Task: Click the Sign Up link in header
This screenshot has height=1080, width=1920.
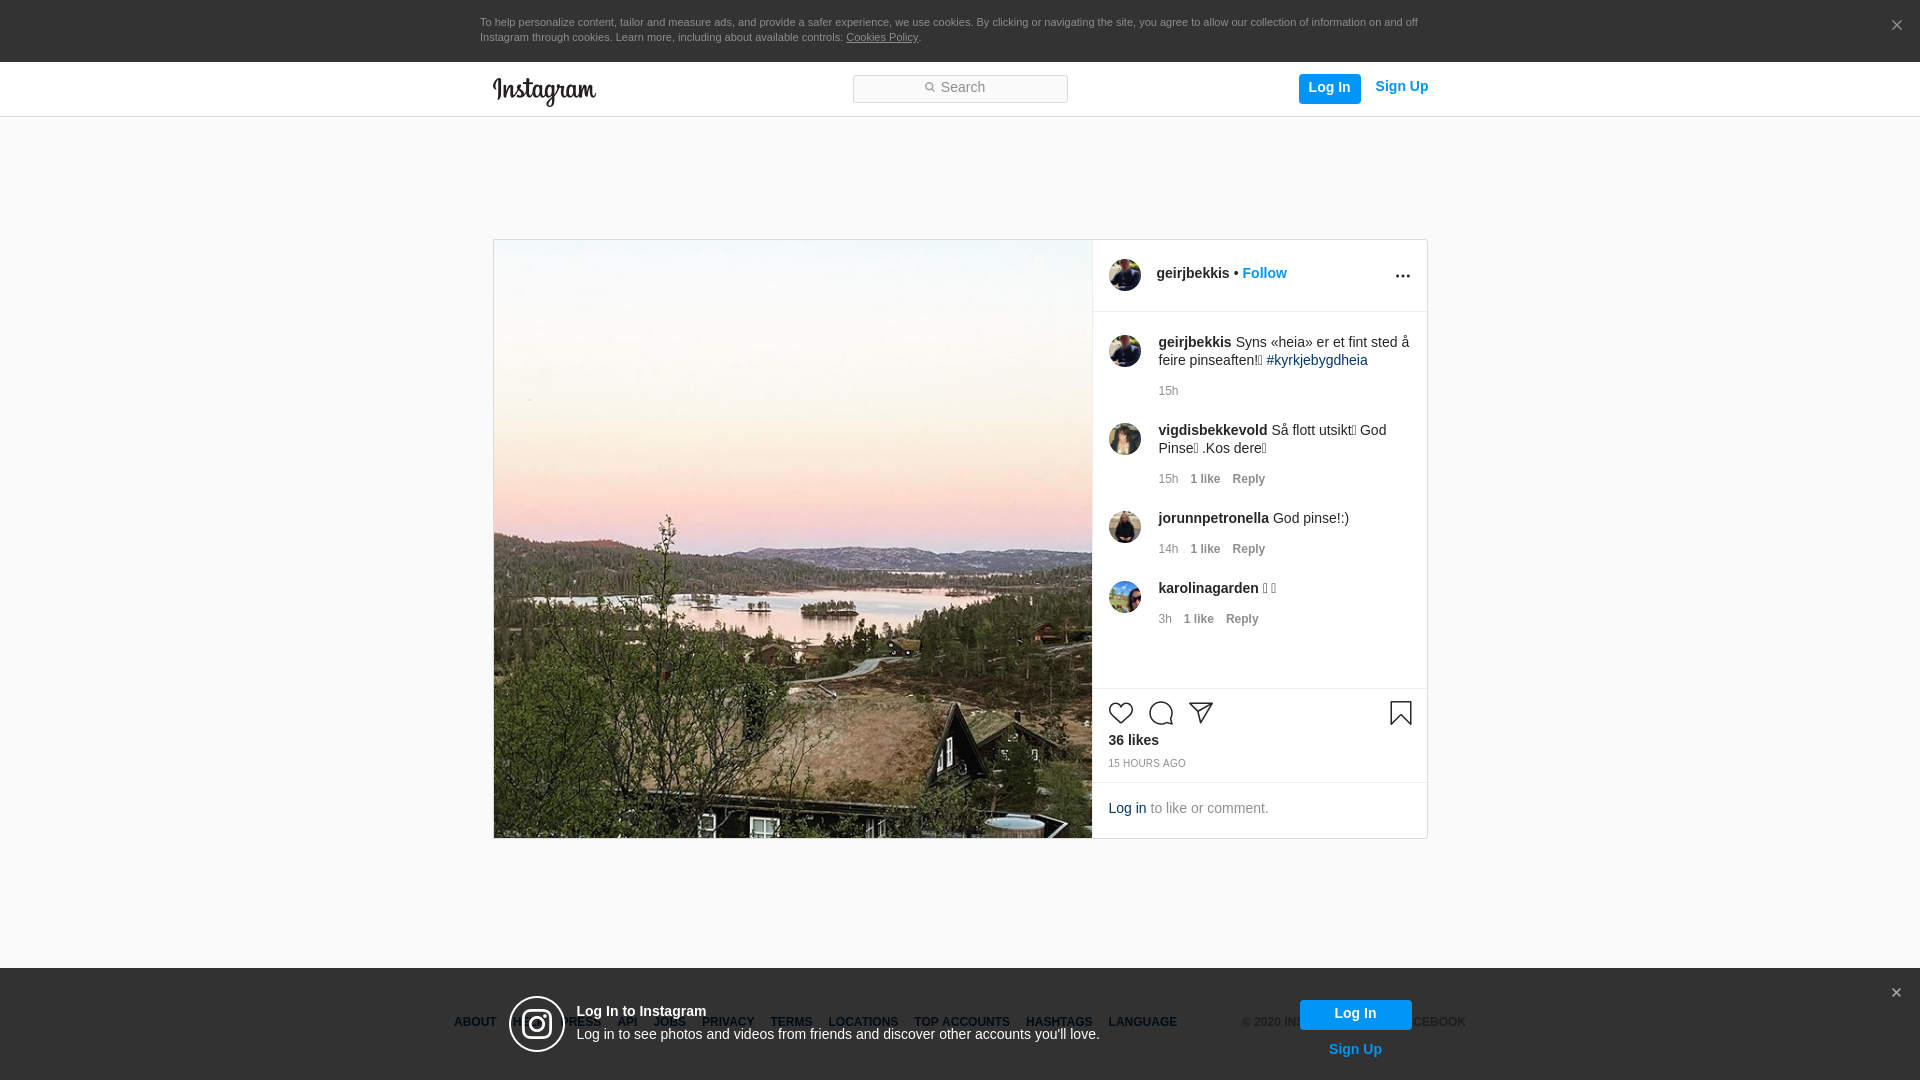Action: 1401,87
